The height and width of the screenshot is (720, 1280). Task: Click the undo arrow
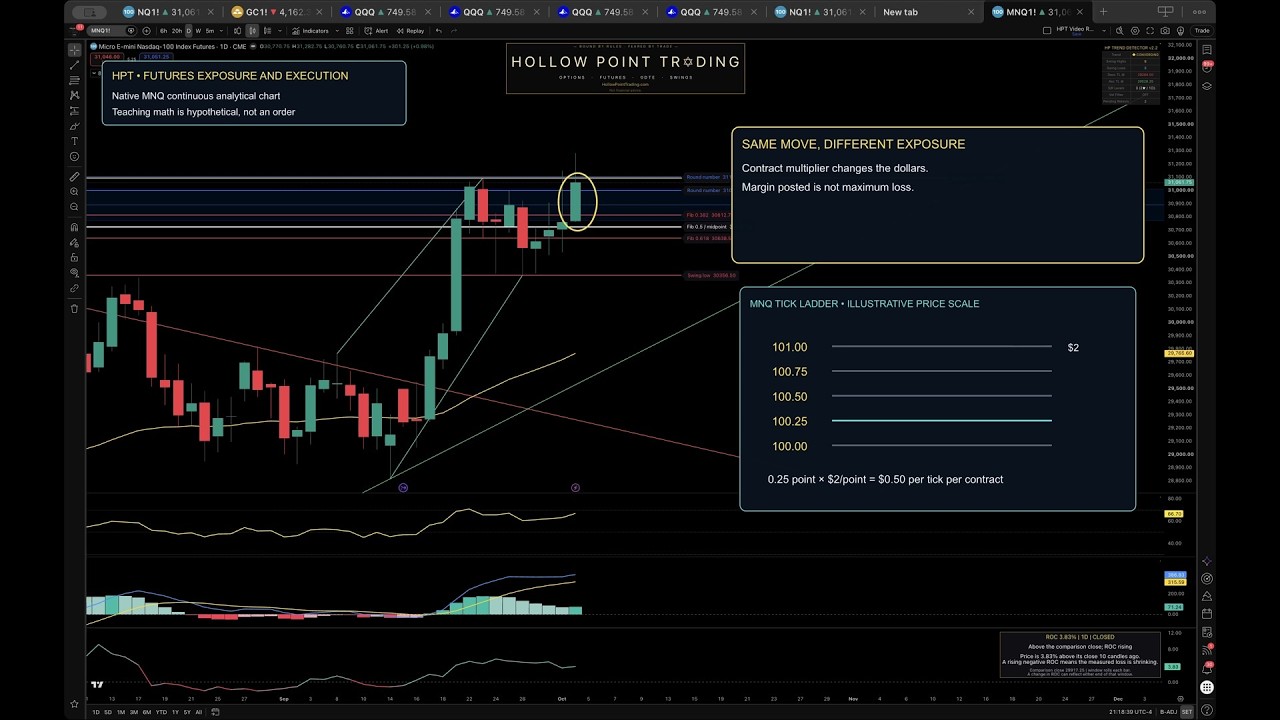click(x=440, y=31)
